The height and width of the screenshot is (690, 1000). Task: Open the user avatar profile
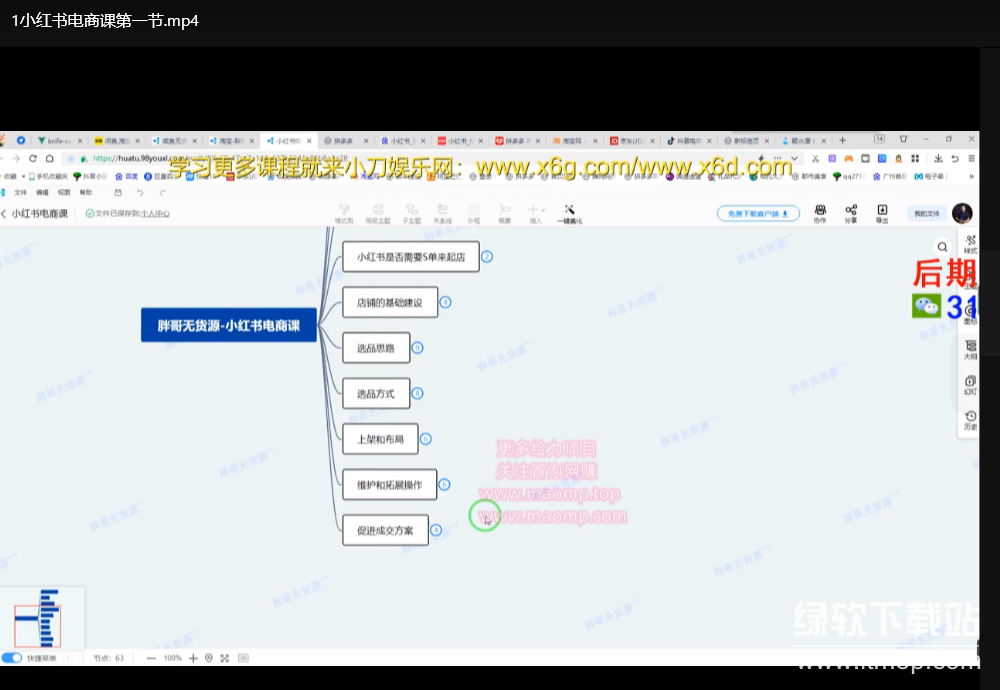(x=962, y=213)
